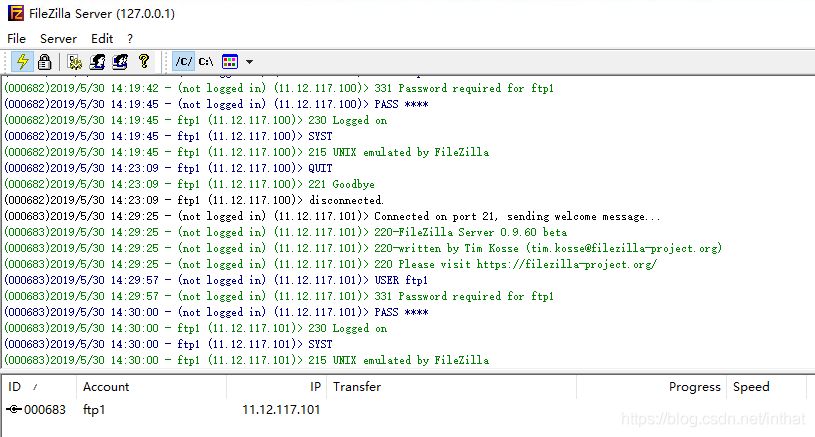The height and width of the screenshot is (437, 815).
Task: Open server settings gear icon
Action: coord(74,62)
